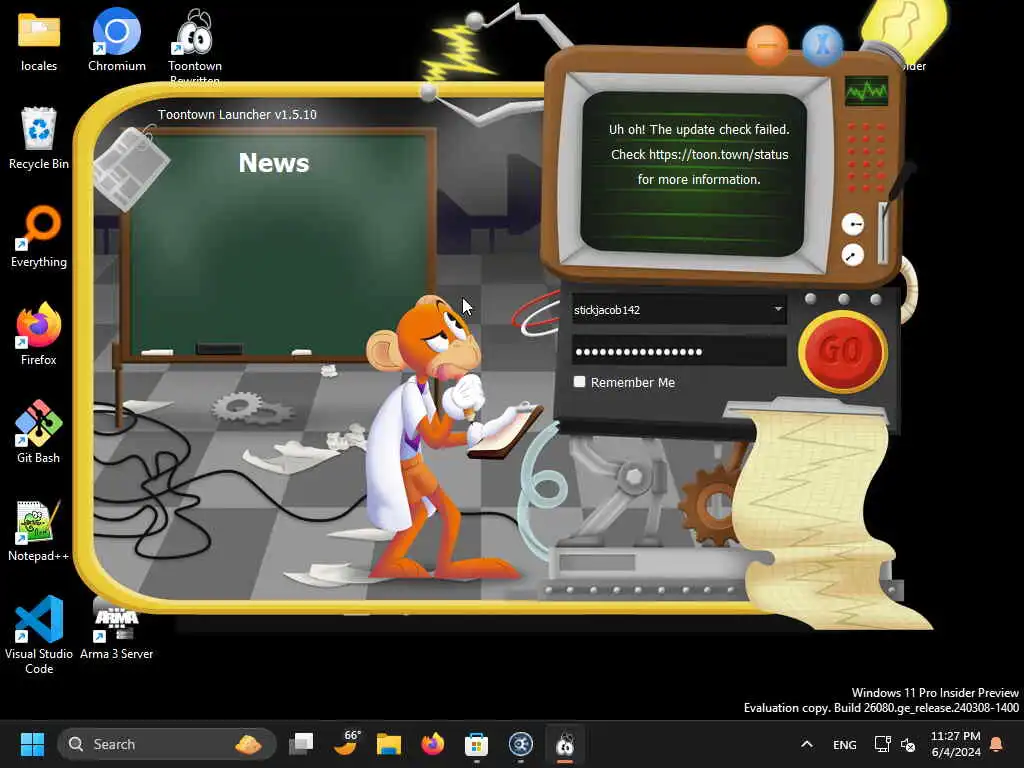Image resolution: width=1024 pixels, height=768 pixels.
Task: Select the Recycle Bin icon
Action: tap(39, 138)
